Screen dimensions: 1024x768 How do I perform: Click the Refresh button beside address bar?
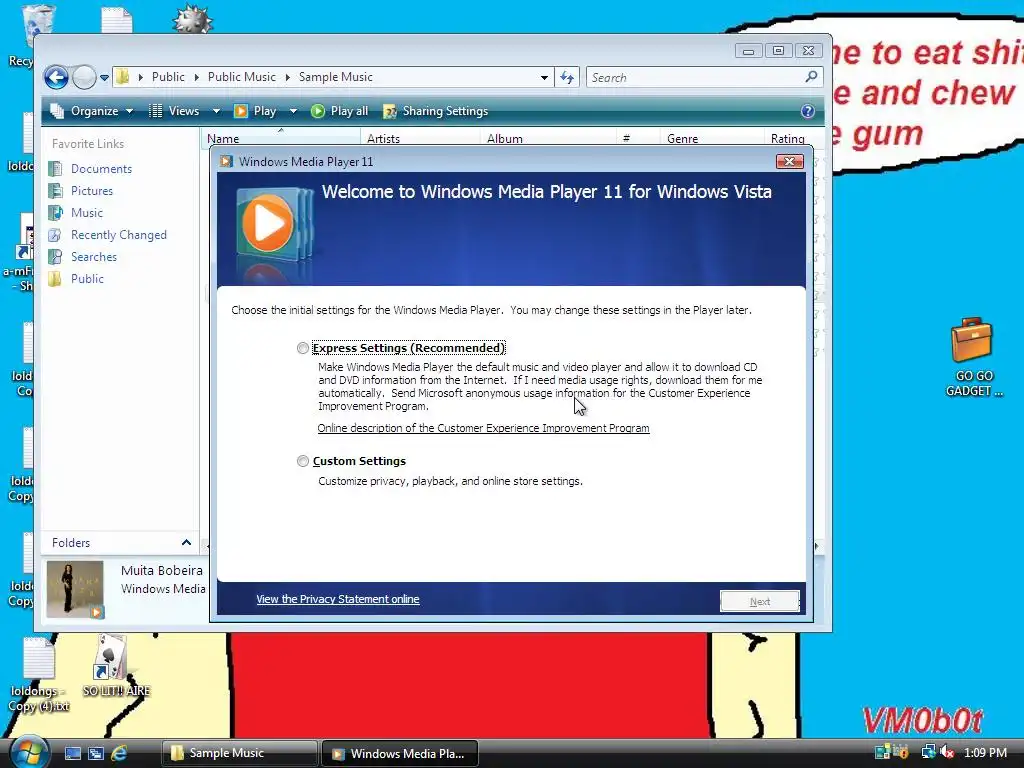(567, 77)
